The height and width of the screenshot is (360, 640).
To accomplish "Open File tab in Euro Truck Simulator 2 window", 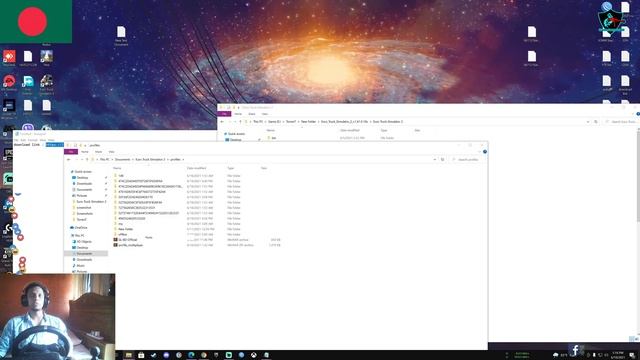I will pyautogui.click(x=224, y=114).
